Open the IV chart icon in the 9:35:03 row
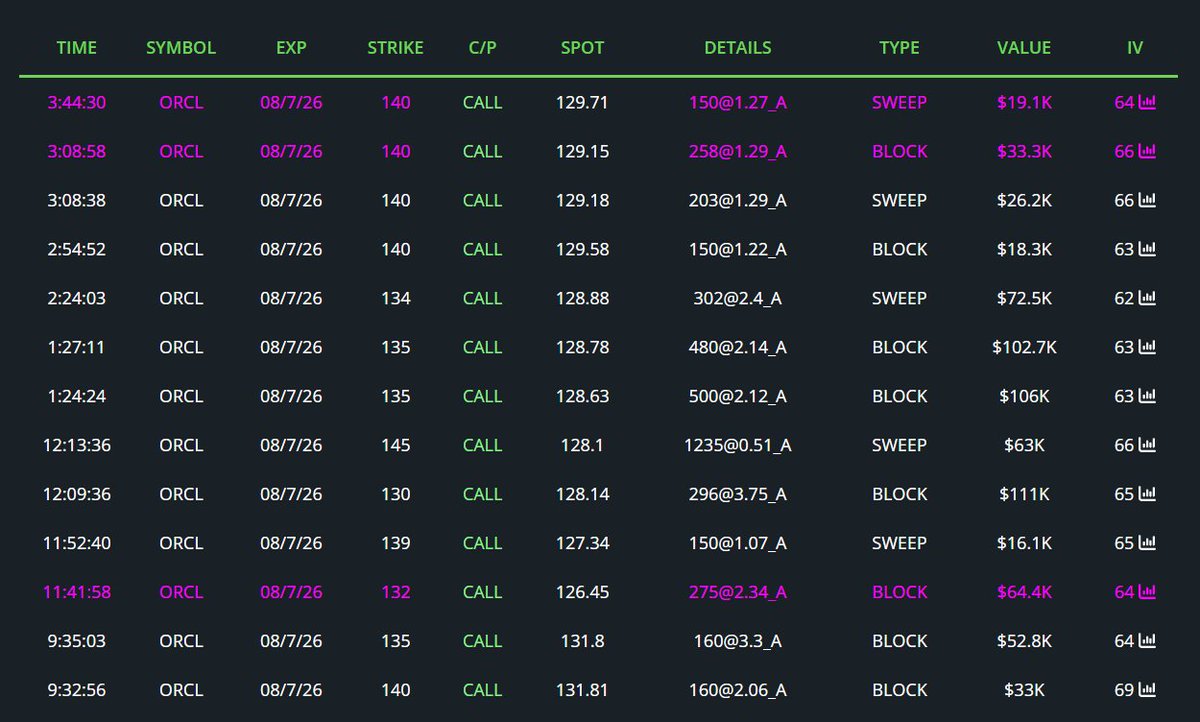The image size is (1200, 722). click(x=1147, y=641)
